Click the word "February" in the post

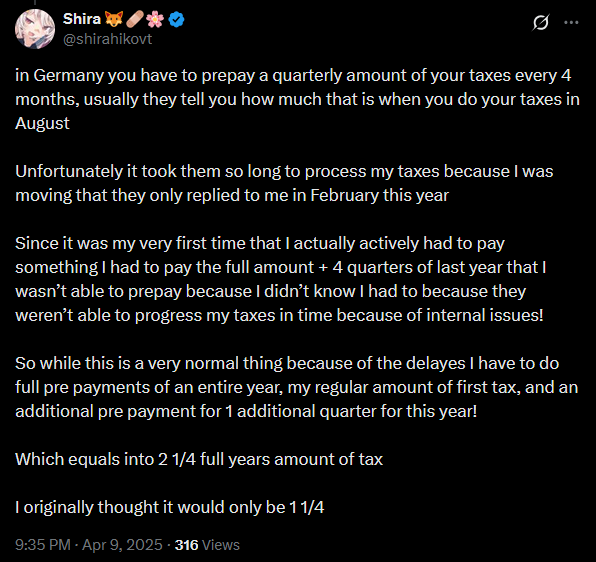point(344,195)
